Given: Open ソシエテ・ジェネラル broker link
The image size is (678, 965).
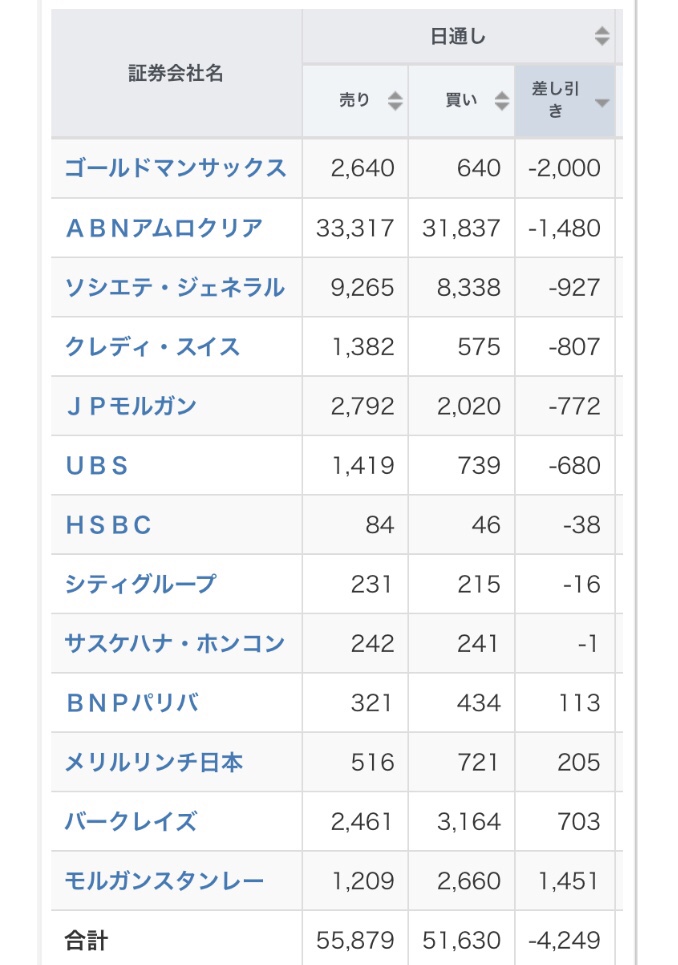Looking at the screenshot, I should (175, 287).
